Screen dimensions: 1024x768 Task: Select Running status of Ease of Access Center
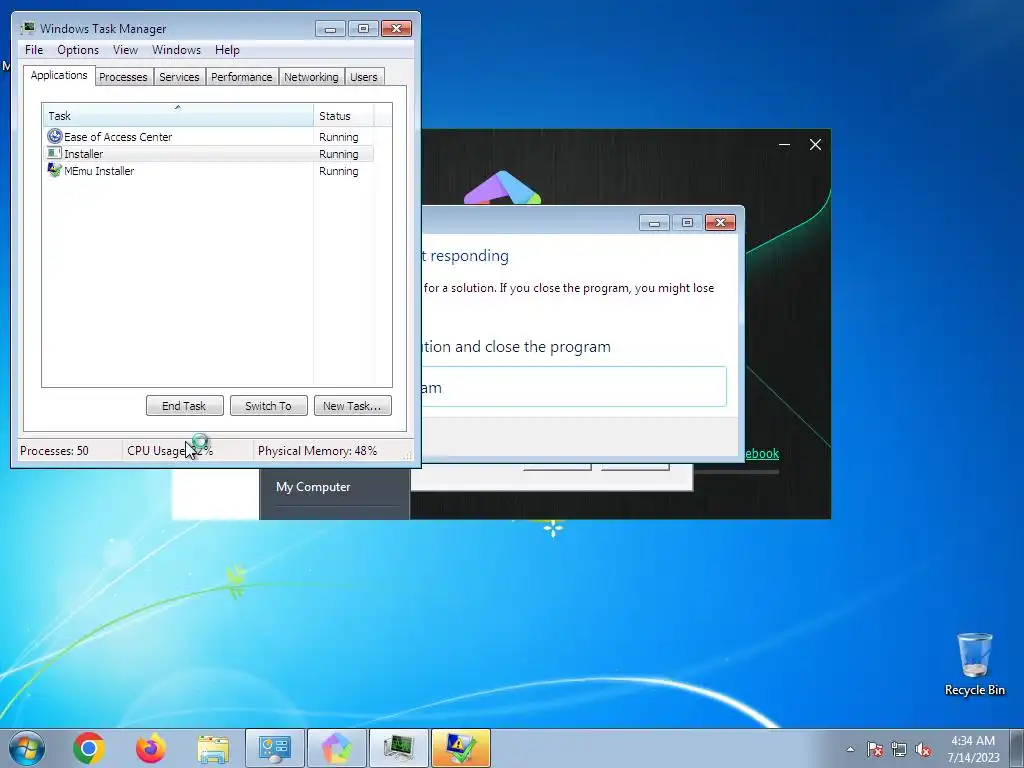point(338,137)
